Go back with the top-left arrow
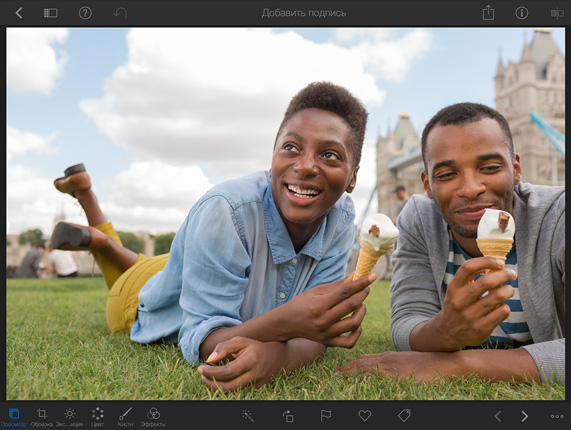 19,13
